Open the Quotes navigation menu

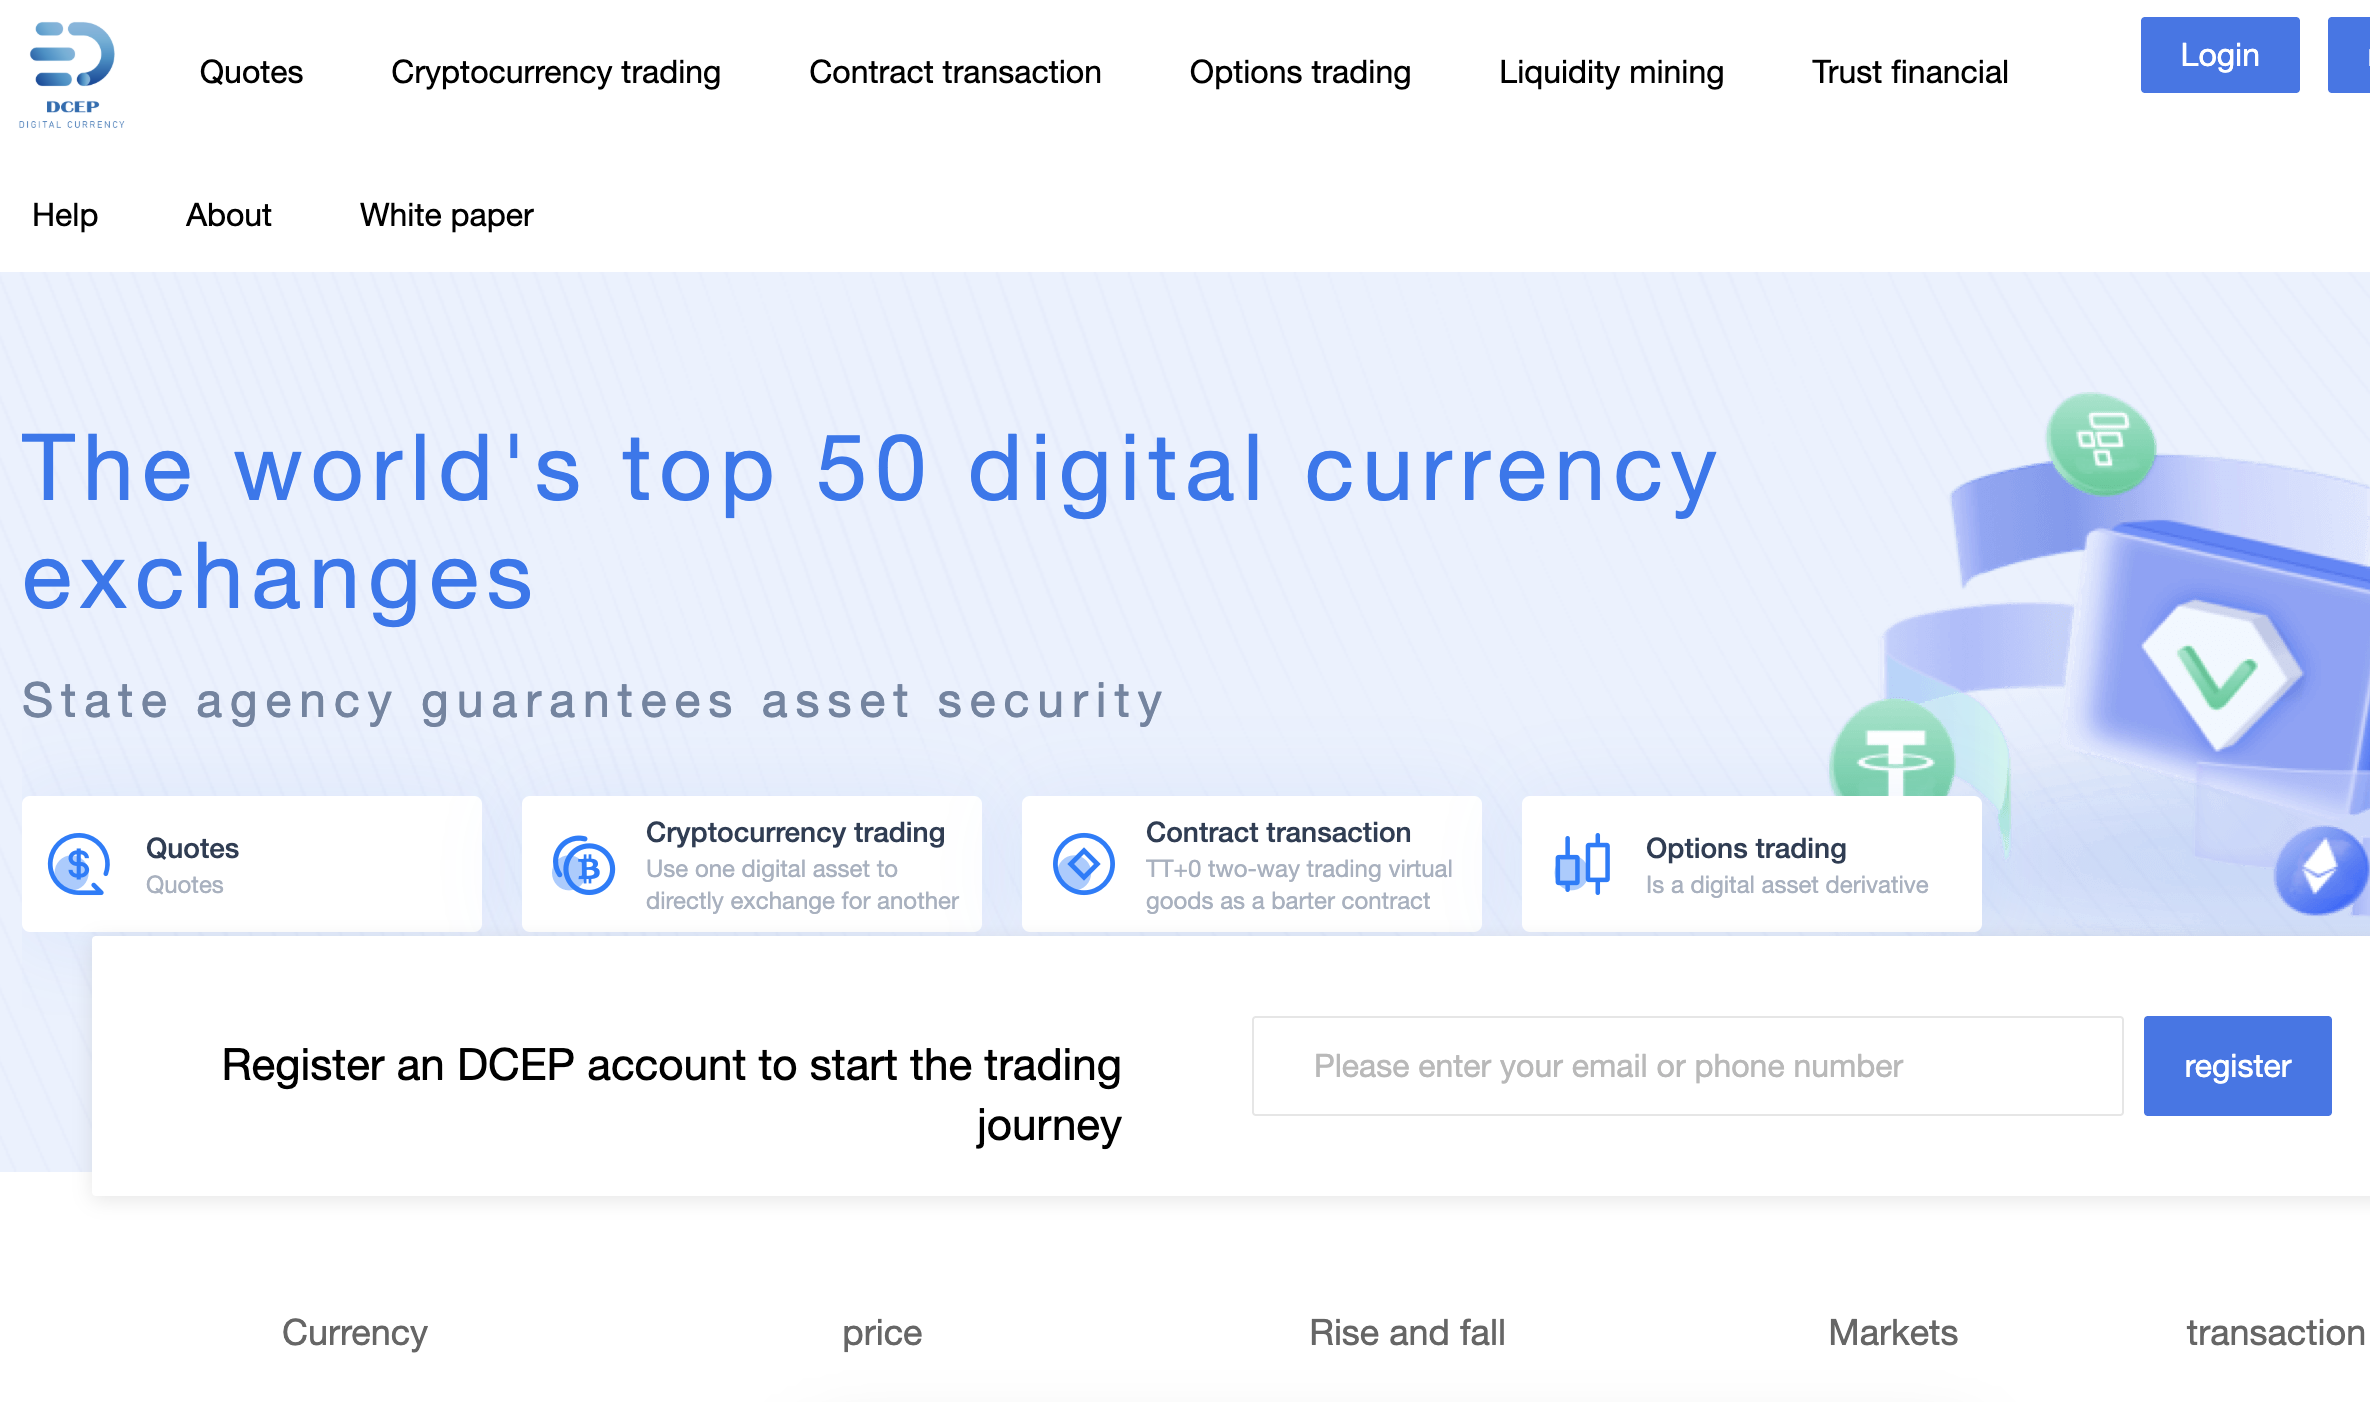click(250, 71)
